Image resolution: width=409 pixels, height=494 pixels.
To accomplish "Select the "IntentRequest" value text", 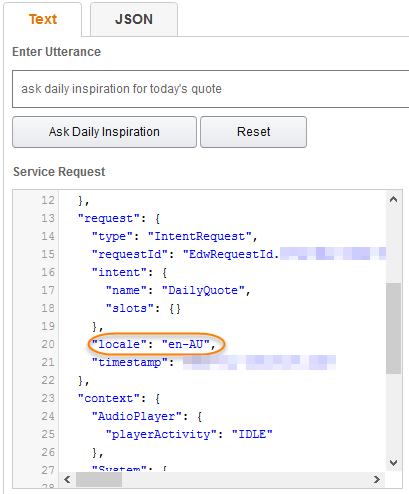I will 199,237.
